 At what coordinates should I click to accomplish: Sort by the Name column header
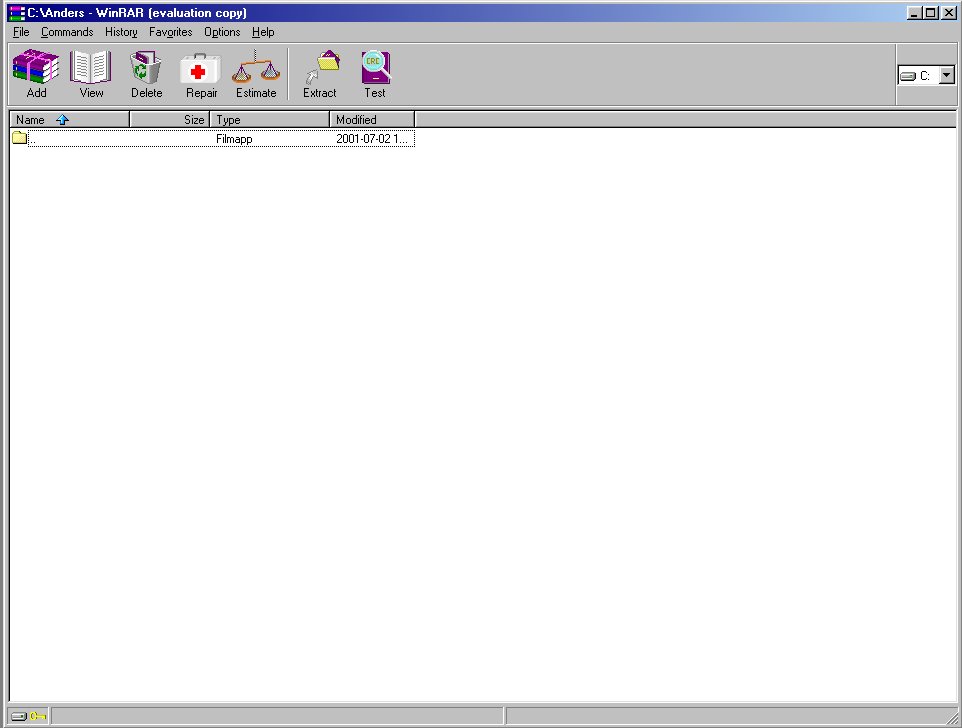(x=69, y=120)
